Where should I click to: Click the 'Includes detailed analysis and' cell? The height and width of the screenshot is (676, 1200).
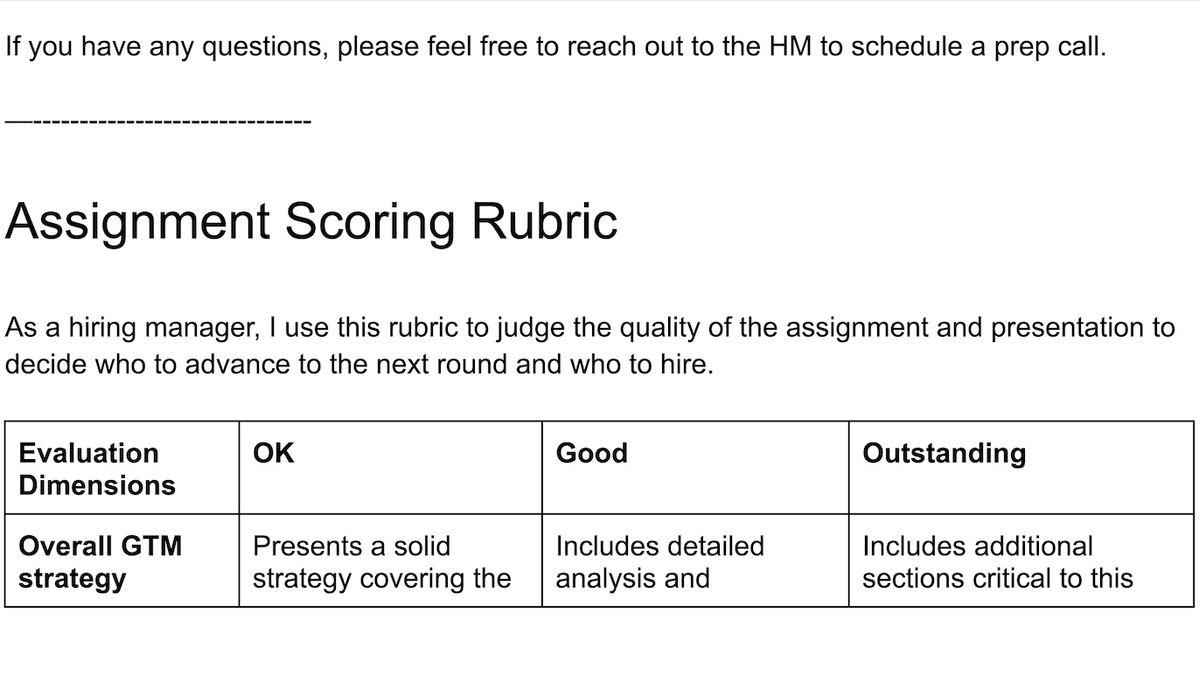tap(695, 560)
